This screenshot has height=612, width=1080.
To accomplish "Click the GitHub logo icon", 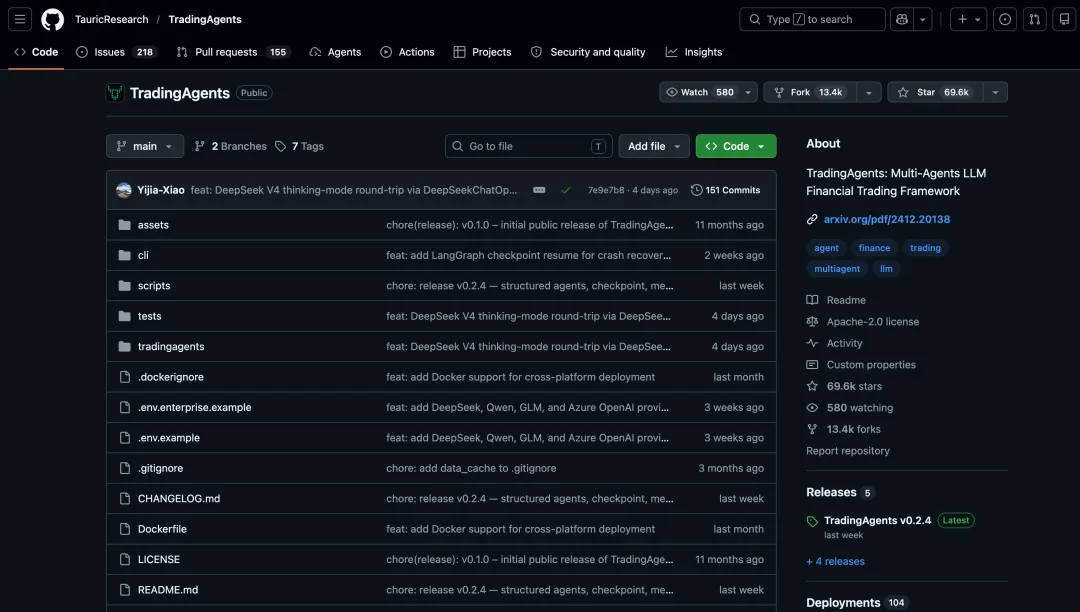I will [x=52, y=19].
